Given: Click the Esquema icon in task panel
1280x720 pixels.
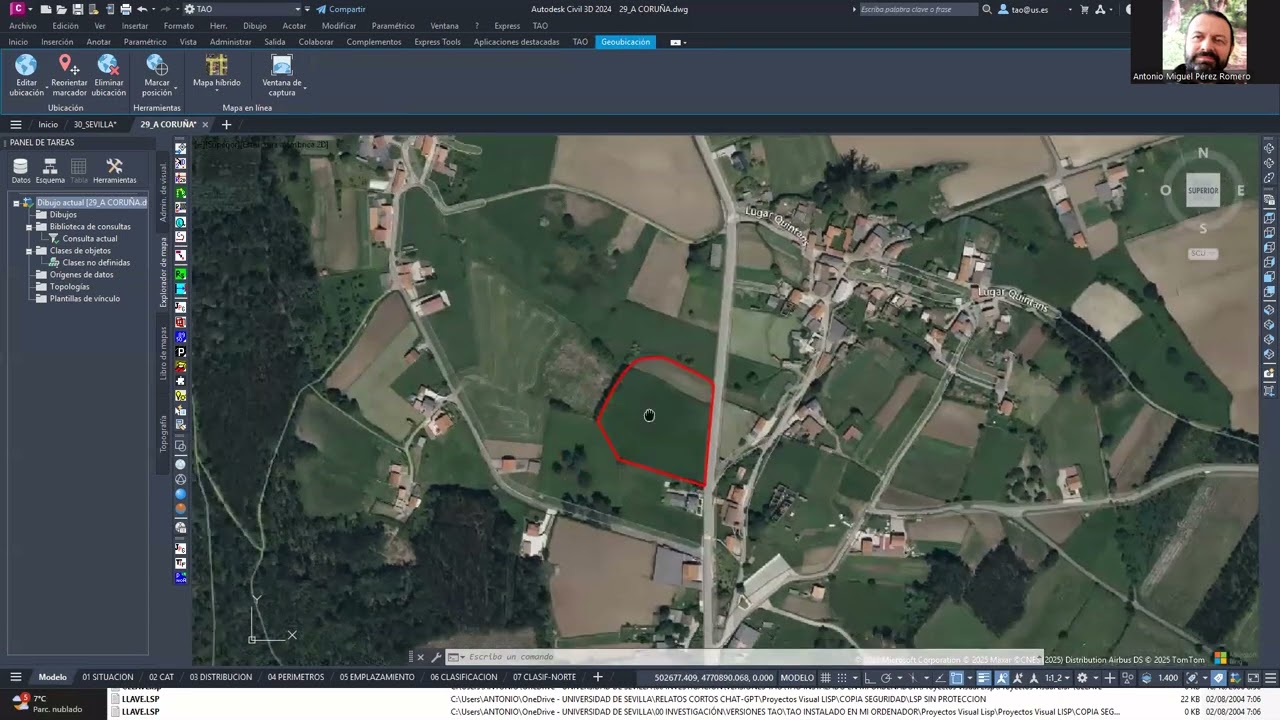Looking at the screenshot, I should [50, 165].
